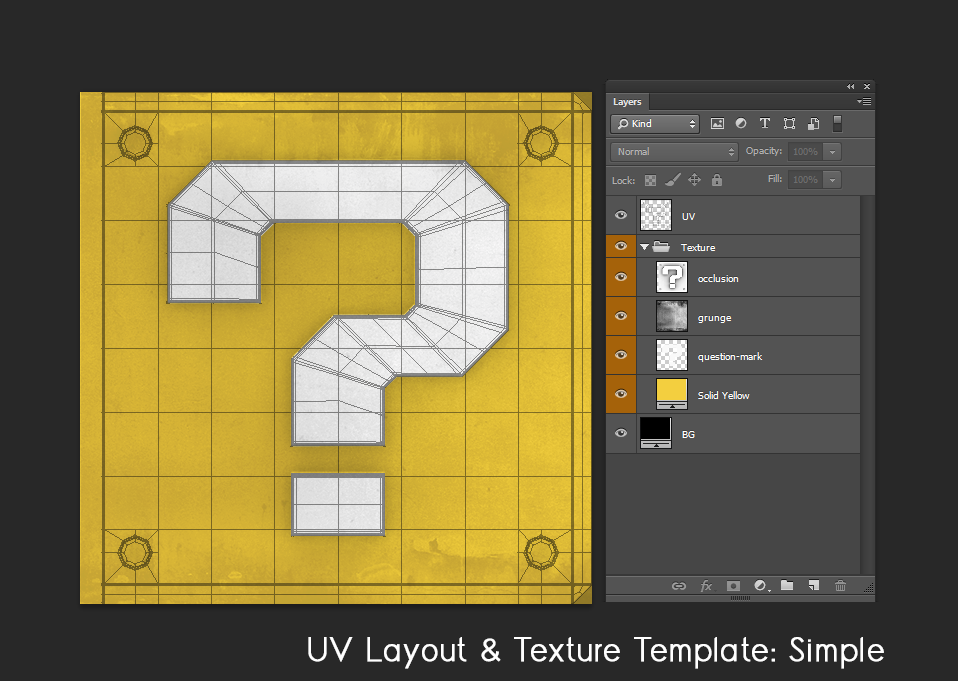Open the Kind filter dropdown
Viewport: 958px width, 681px height.
click(655, 124)
